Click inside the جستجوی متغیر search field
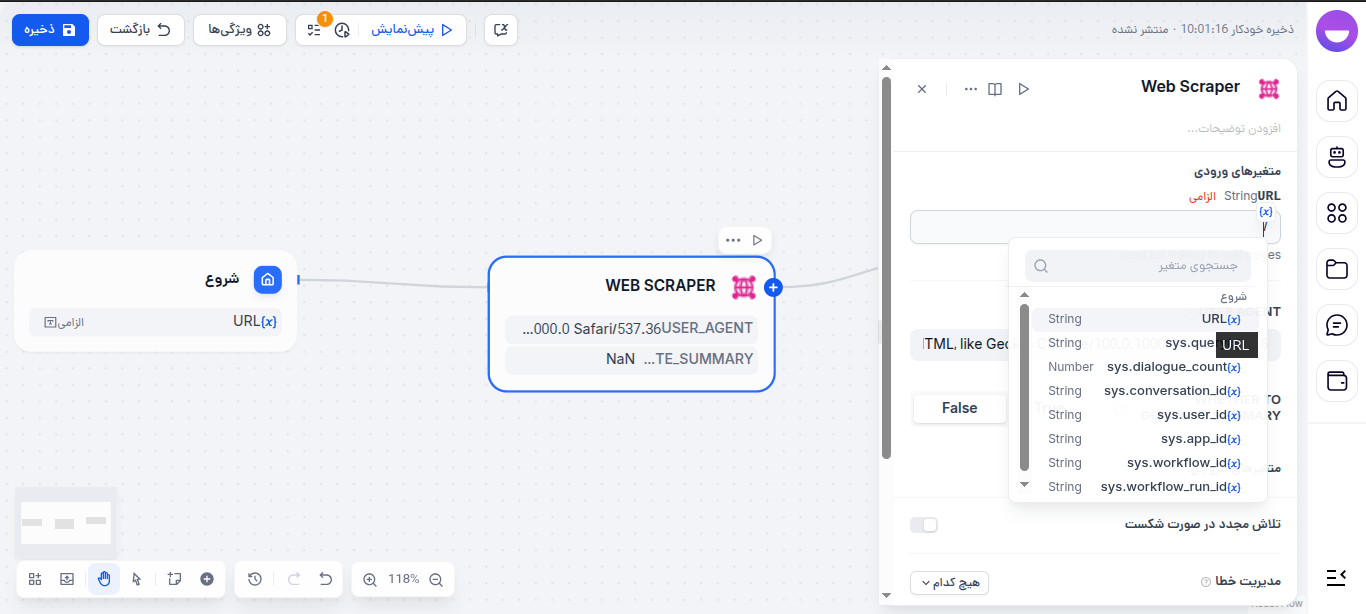The height and width of the screenshot is (614, 1366). (x=1140, y=265)
